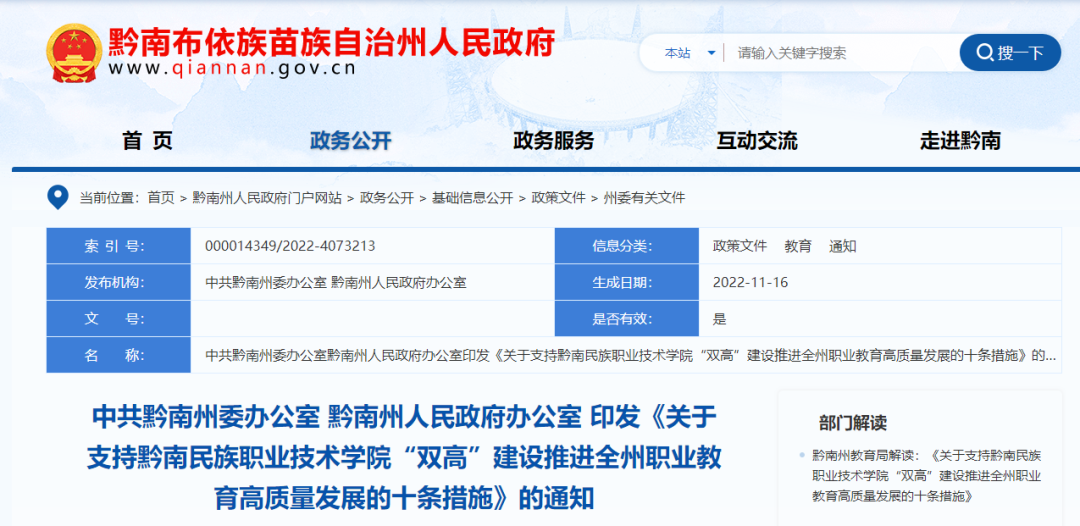Click 通知 in the 信息分类 row
The height and width of the screenshot is (526, 1080).
pyautogui.click(x=843, y=246)
